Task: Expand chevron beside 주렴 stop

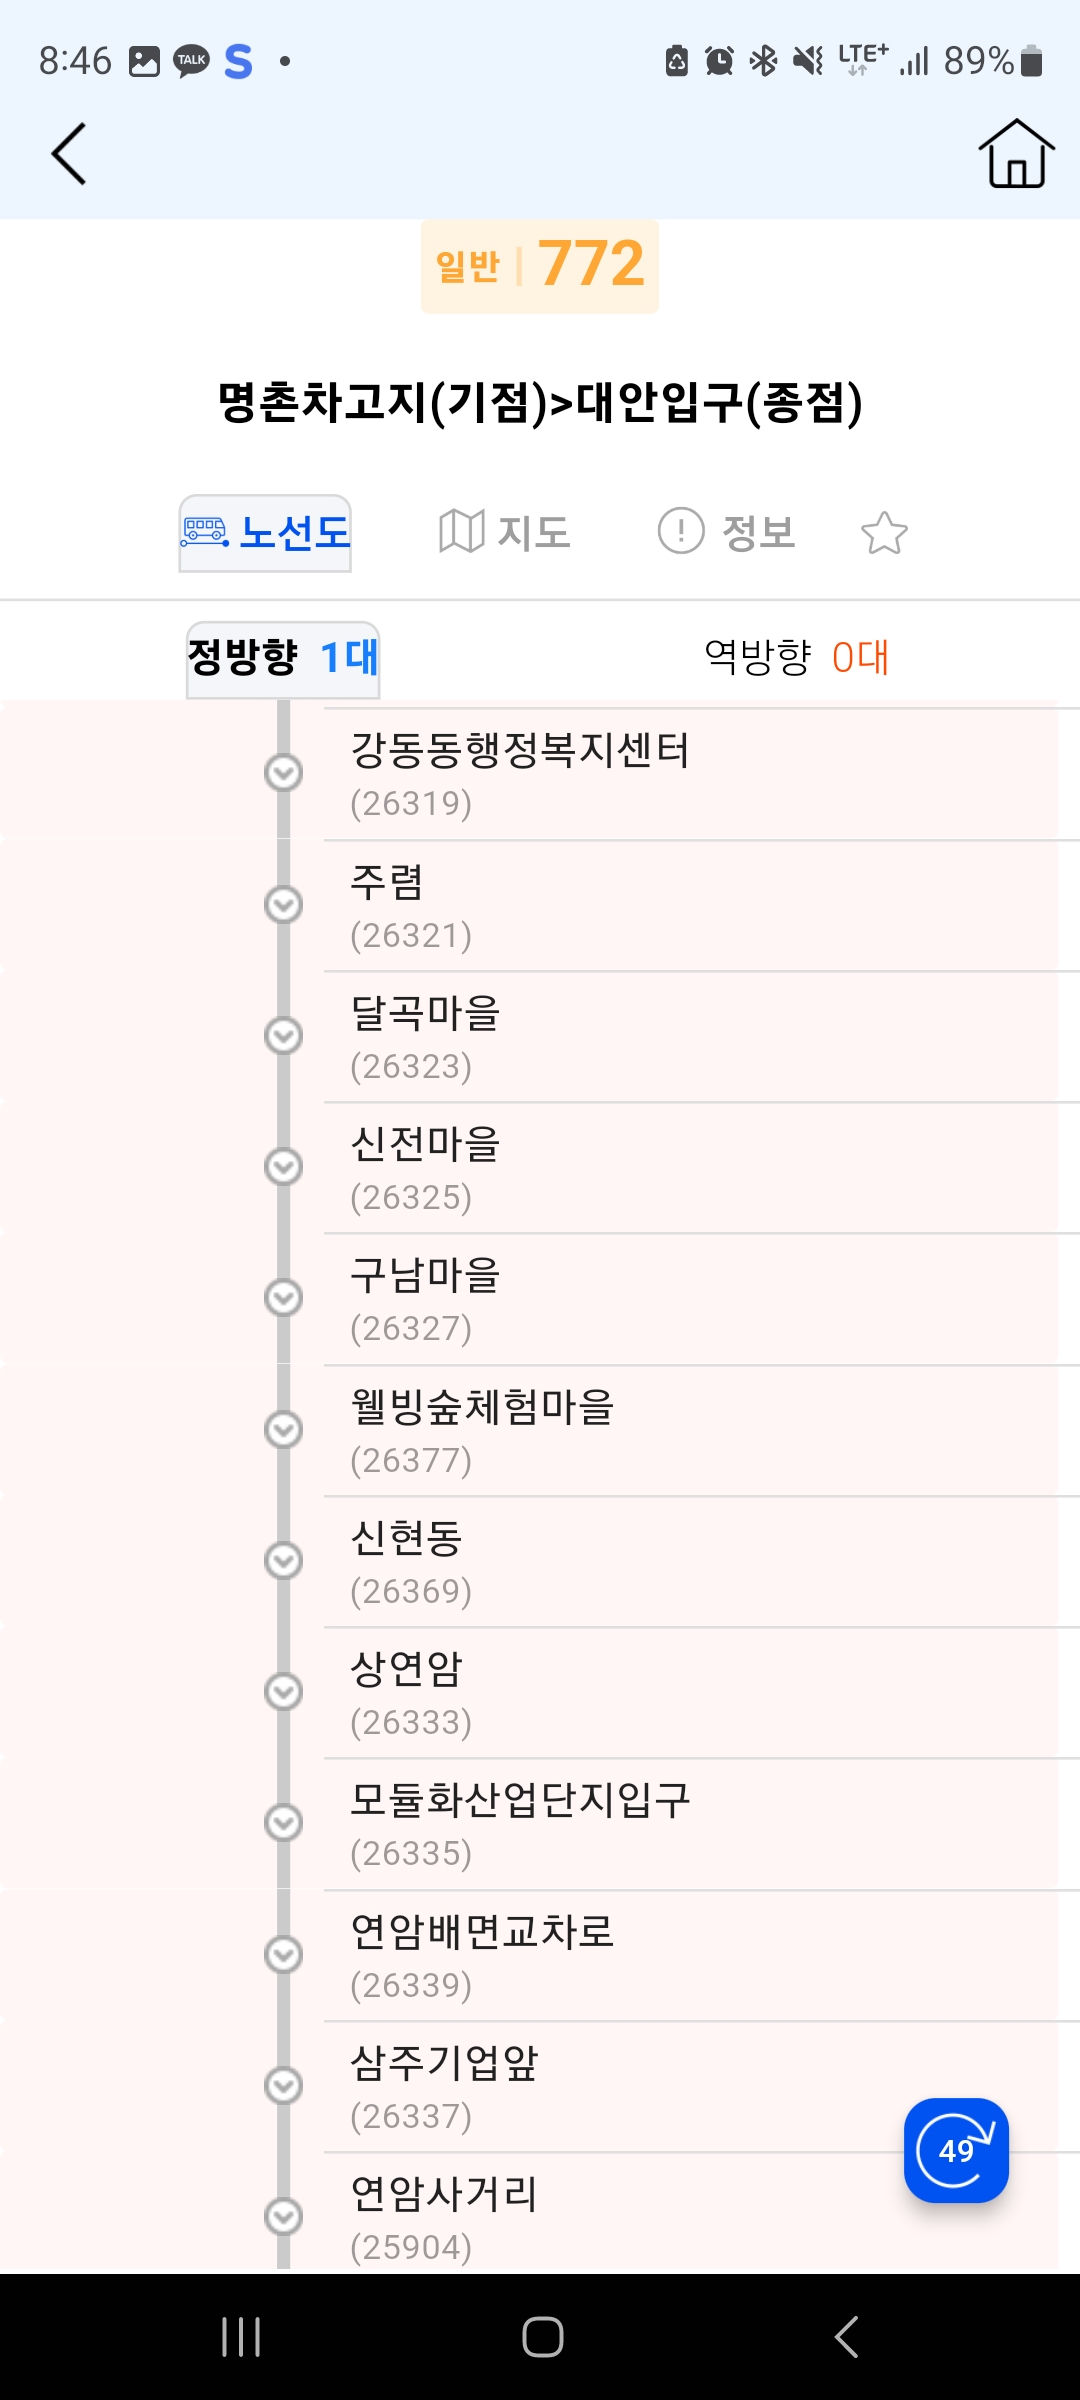Action: [x=284, y=905]
